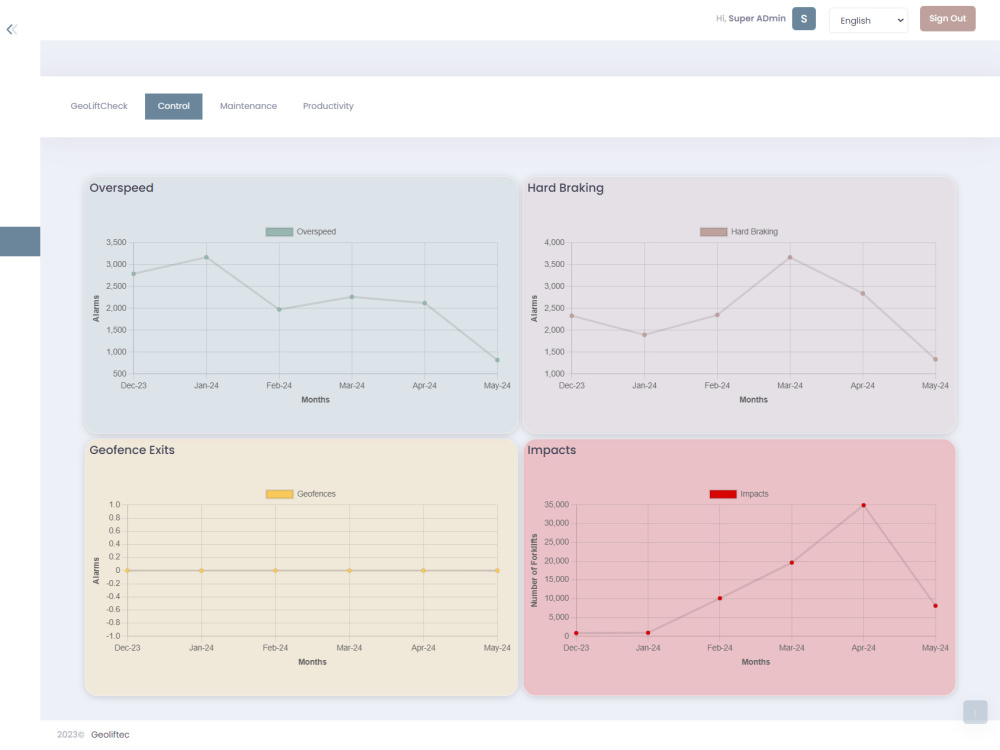Toggle the Overspeed legend swatch
Image resolution: width=1000 pixels, height=750 pixels.
click(279, 232)
